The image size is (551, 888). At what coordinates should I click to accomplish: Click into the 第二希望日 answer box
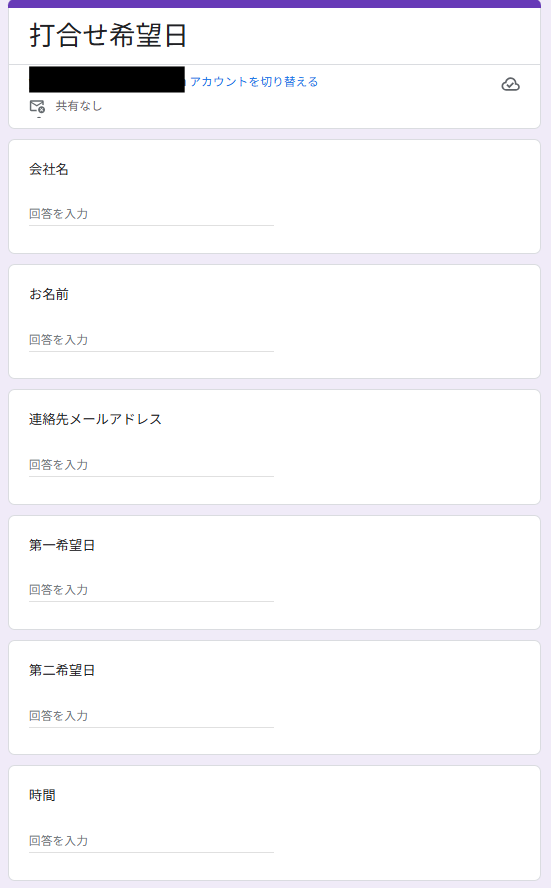pos(151,716)
